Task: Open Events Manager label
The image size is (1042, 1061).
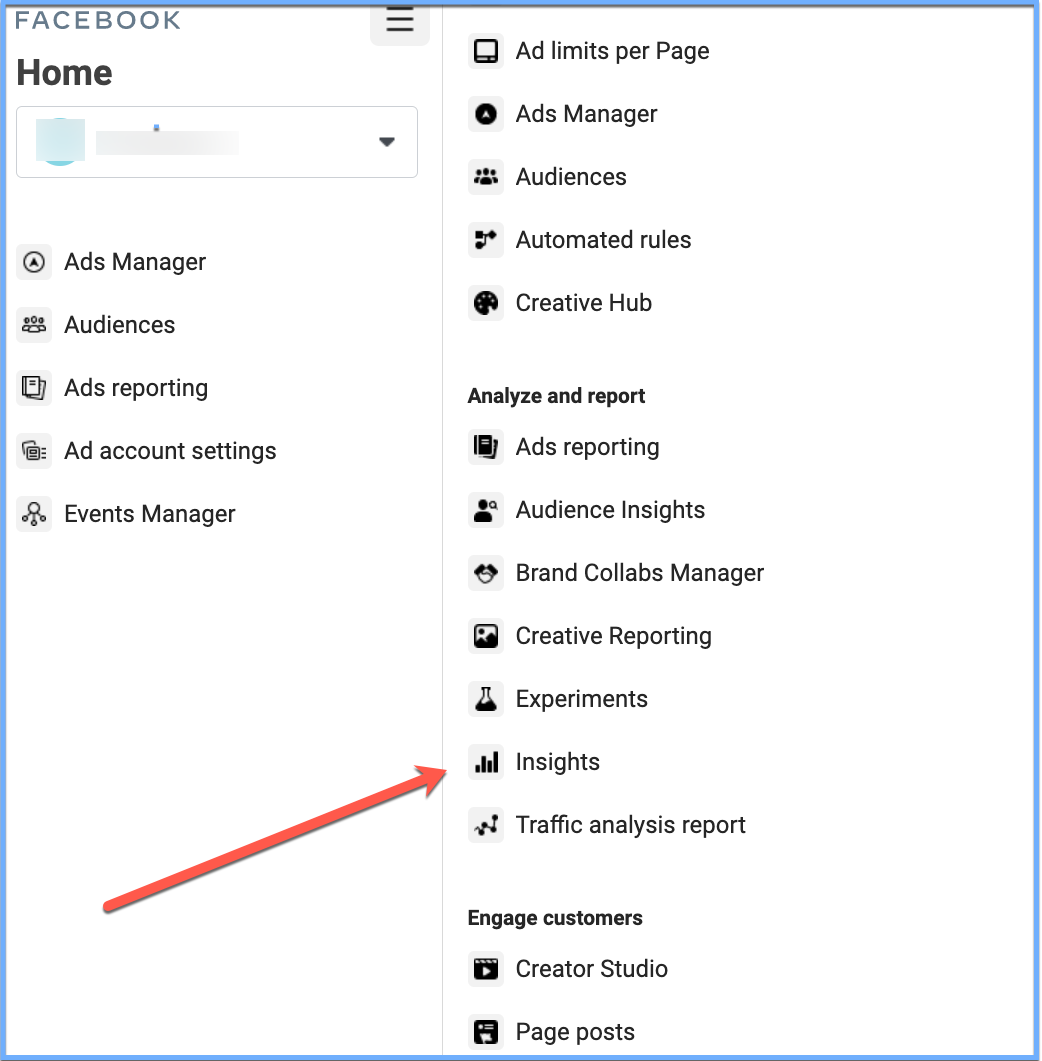Action: (x=150, y=514)
